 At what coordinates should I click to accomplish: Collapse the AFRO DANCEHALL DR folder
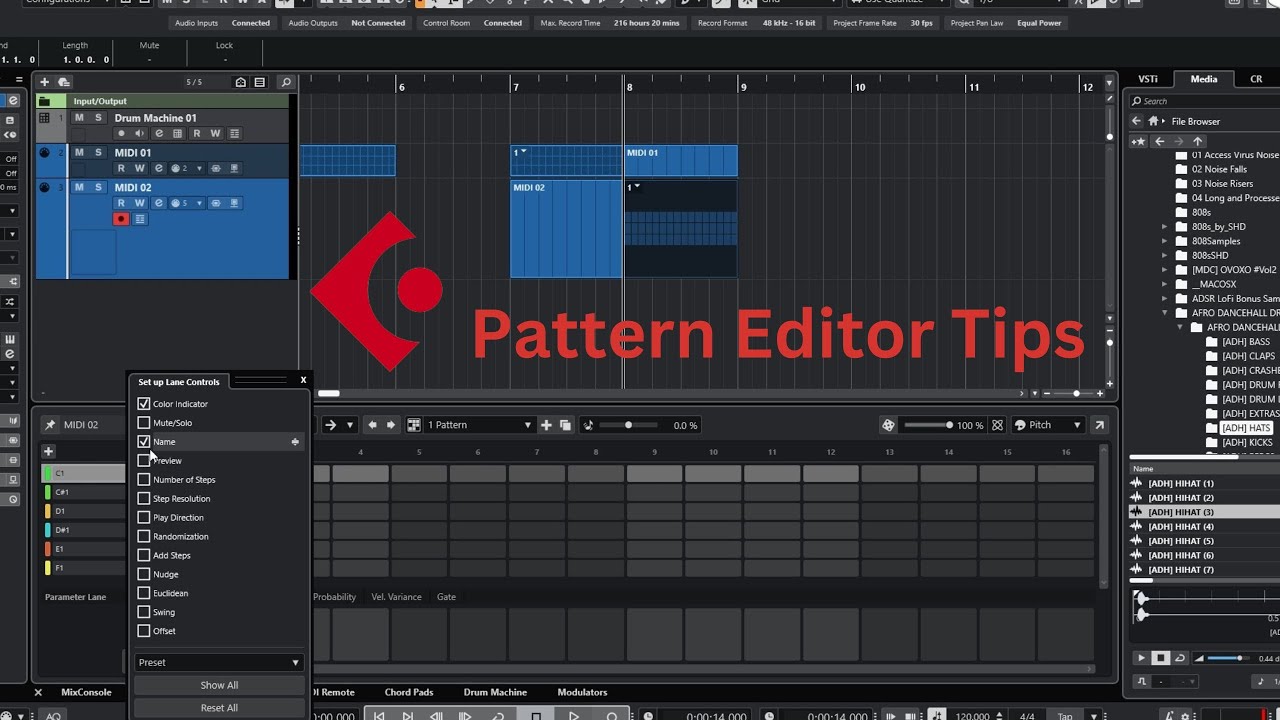(x=1164, y=313)
